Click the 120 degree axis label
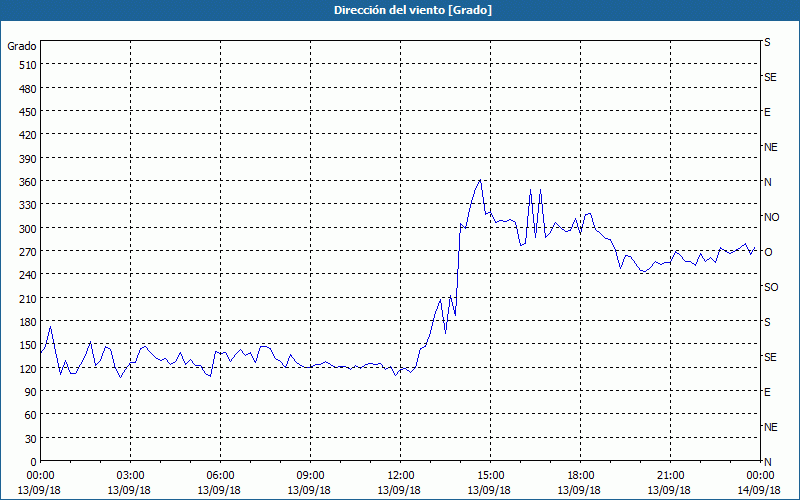Image resolution: width=800 pixels, height=500 pixels. click(28, 369)
